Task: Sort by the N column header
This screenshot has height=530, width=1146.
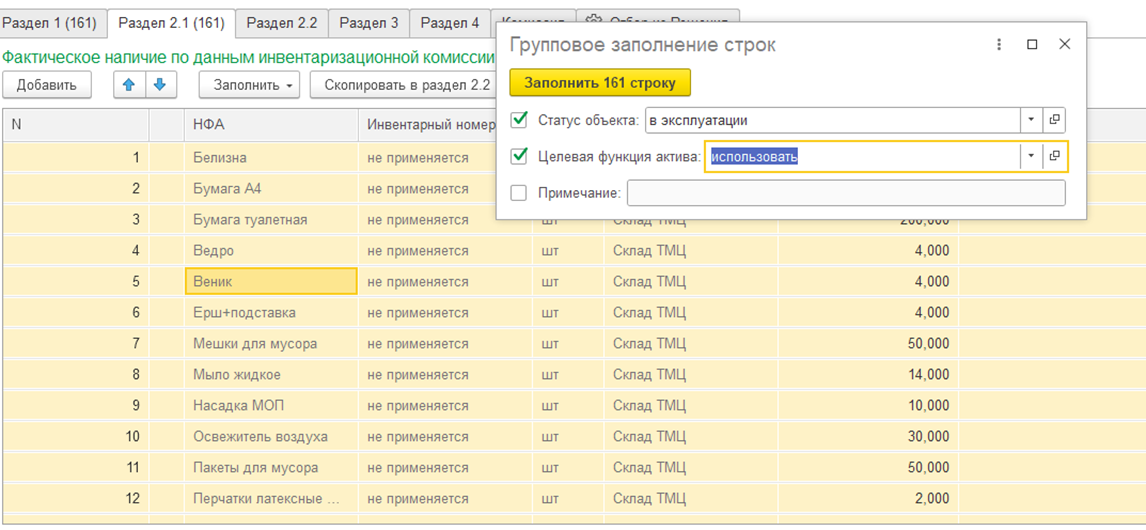Action: [x=75, y=125]
